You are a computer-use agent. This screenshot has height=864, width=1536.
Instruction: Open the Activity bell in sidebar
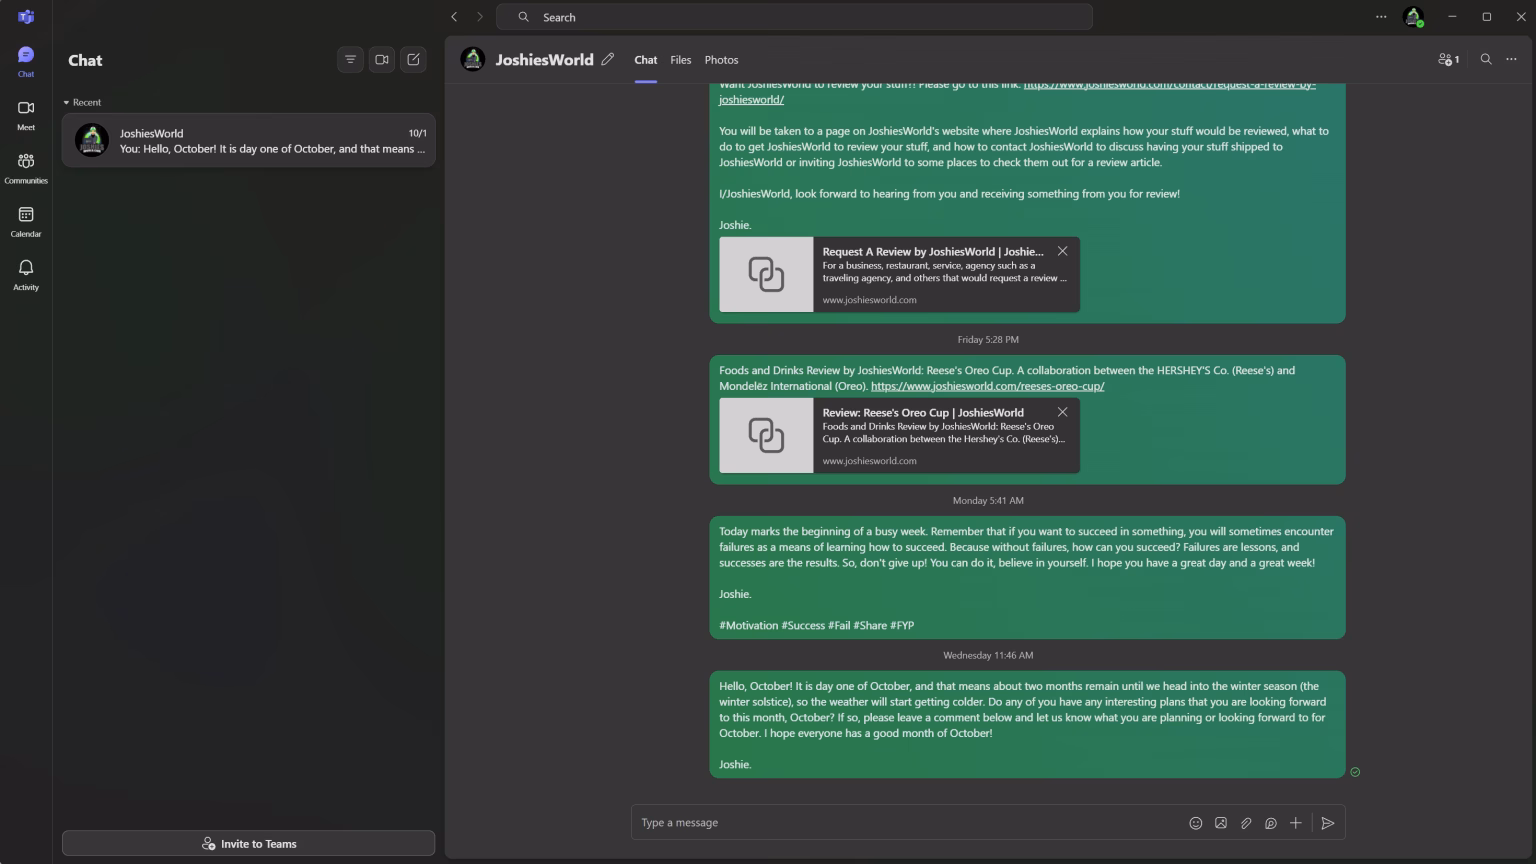[26, 273]
